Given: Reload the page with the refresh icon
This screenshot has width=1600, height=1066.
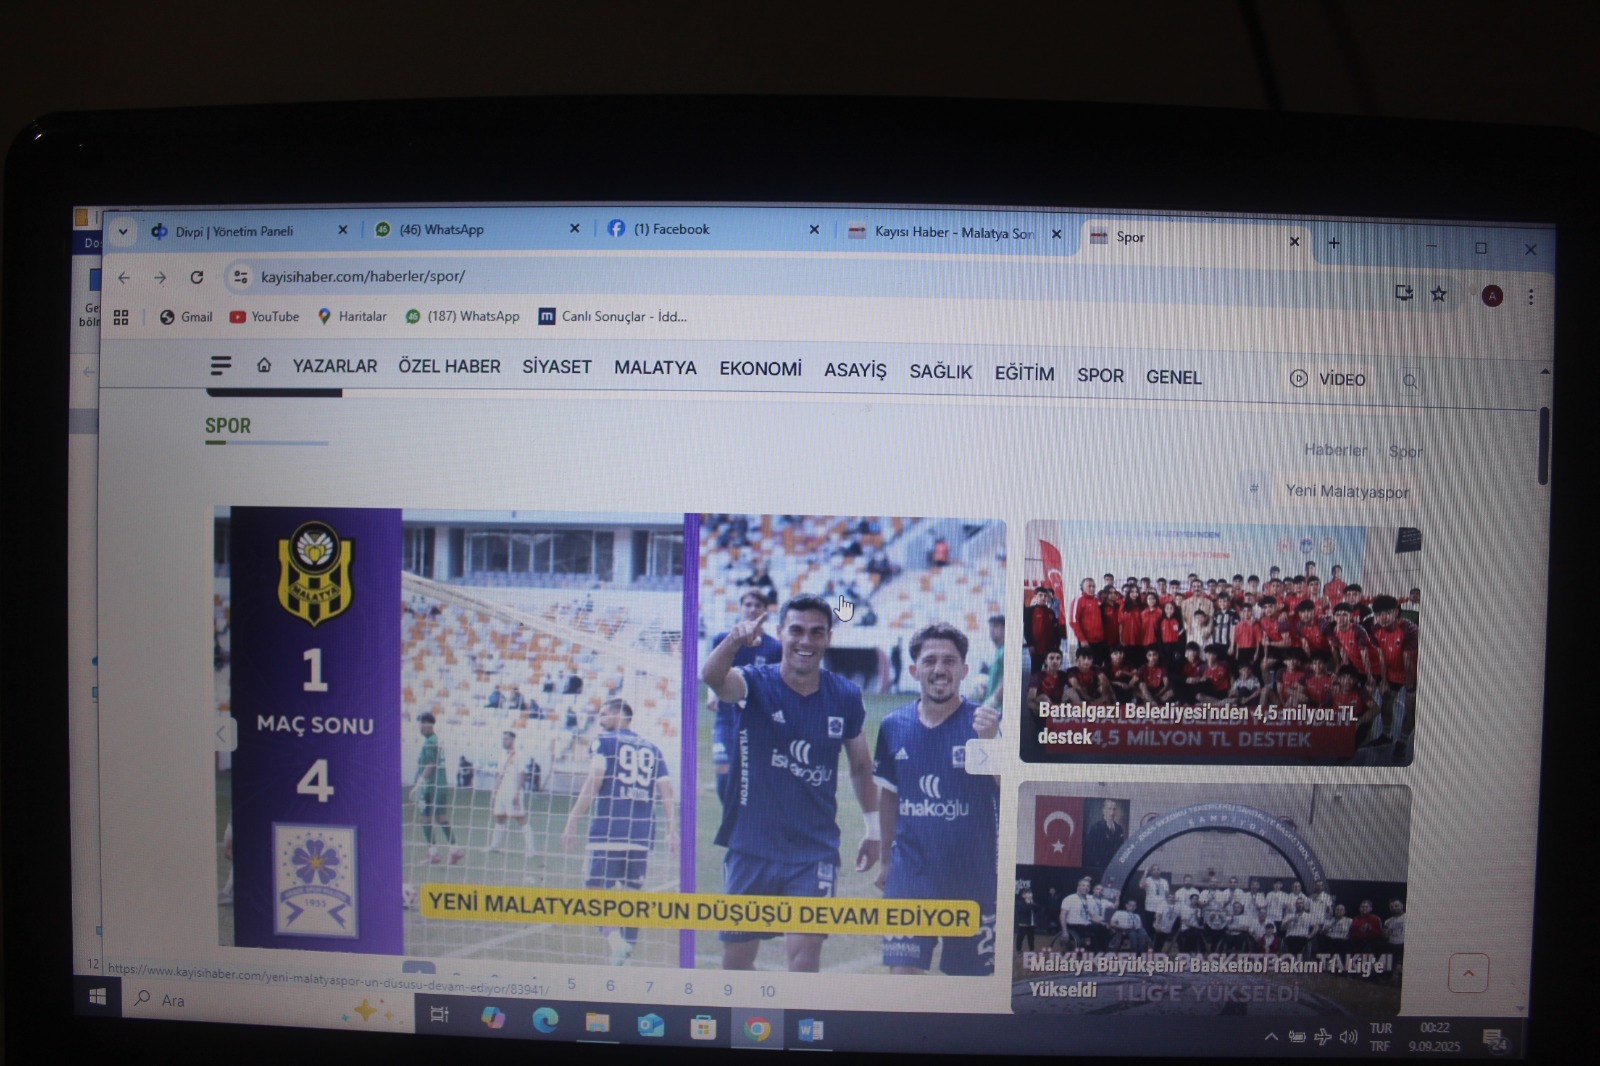Looking at the screenshot, I should [x=197, y=277].
